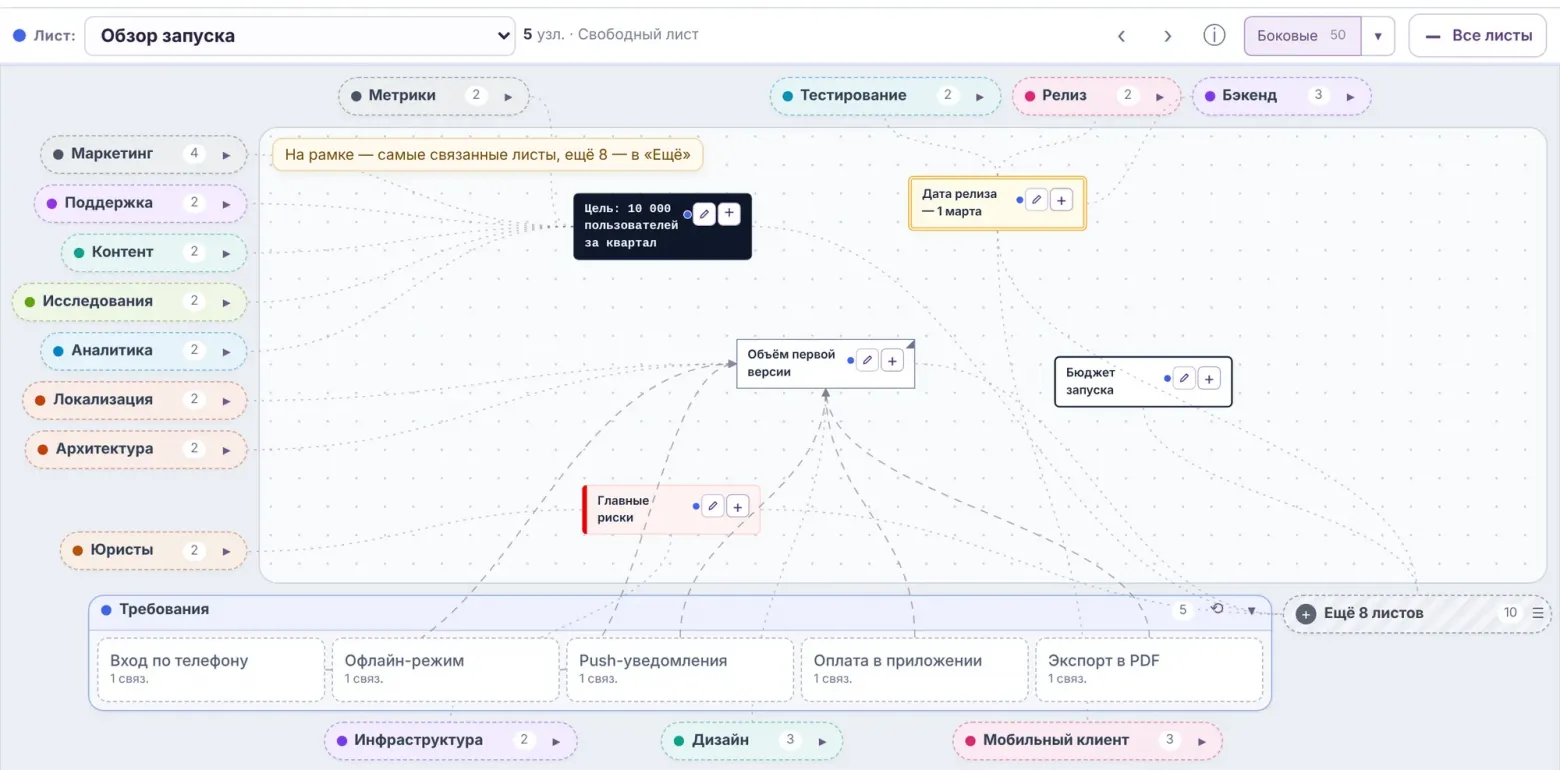Open the «Аналитика» linked sheet chip

tap(143, 351)
